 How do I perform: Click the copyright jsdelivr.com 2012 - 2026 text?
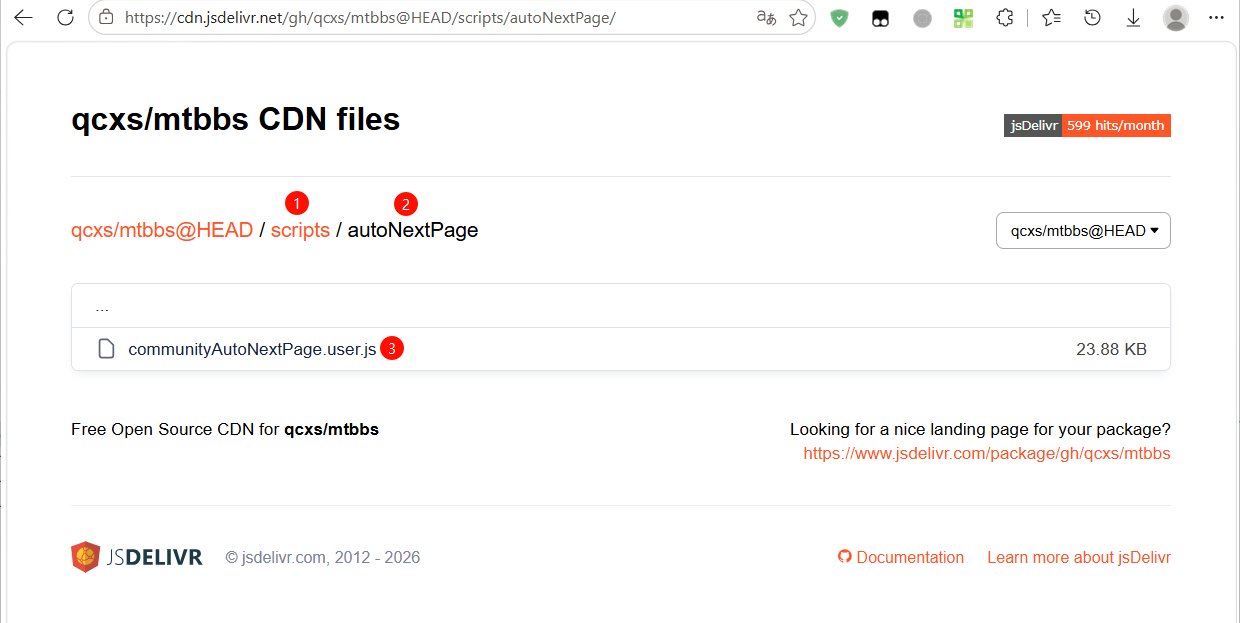click(323, 557)
